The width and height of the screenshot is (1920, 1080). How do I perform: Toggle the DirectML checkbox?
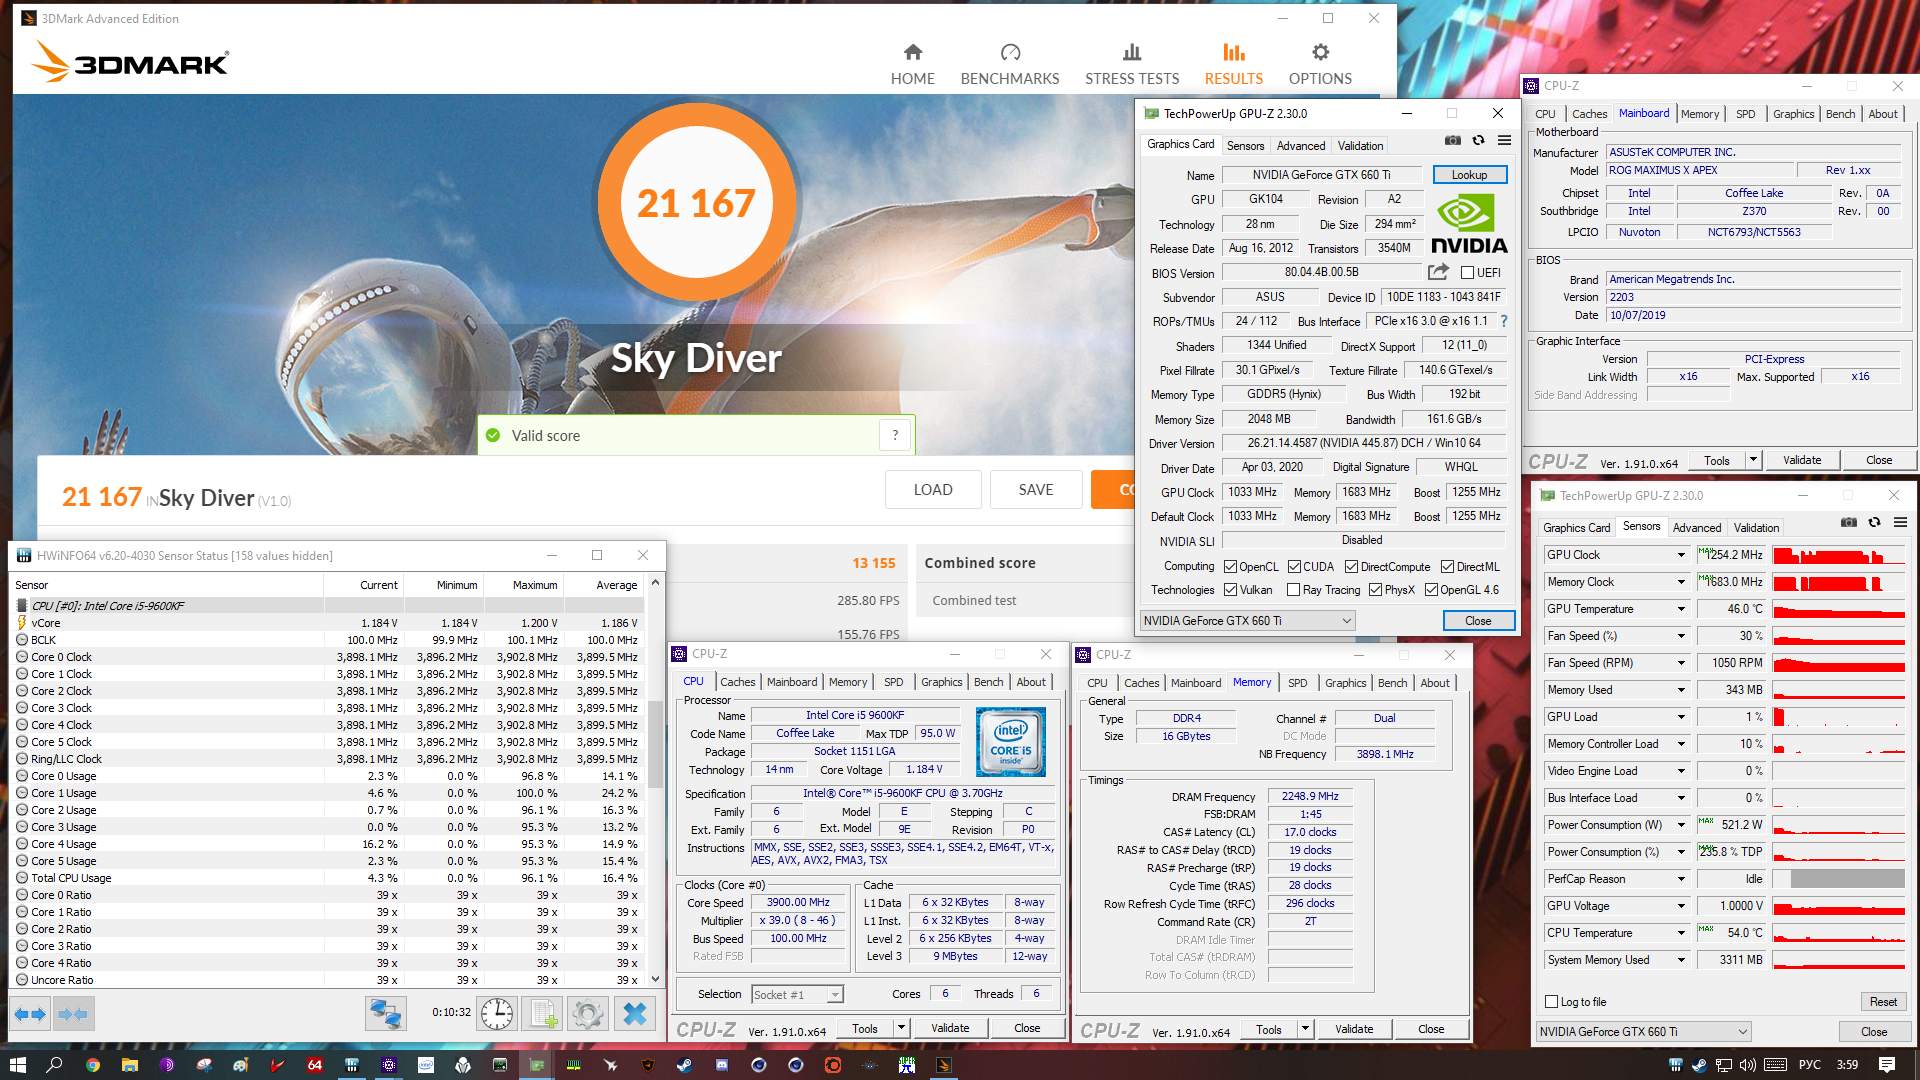pyautogui.click(x=1447, y=567)
